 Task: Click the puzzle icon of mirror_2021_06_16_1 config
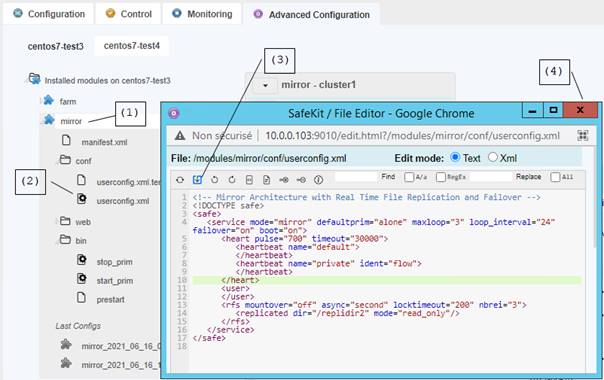pyautogui.click(x=66, y=363)
